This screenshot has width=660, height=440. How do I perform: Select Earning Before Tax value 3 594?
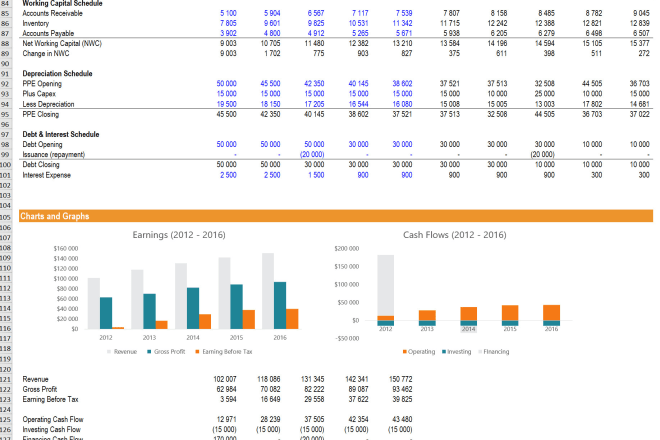[228, 400]
